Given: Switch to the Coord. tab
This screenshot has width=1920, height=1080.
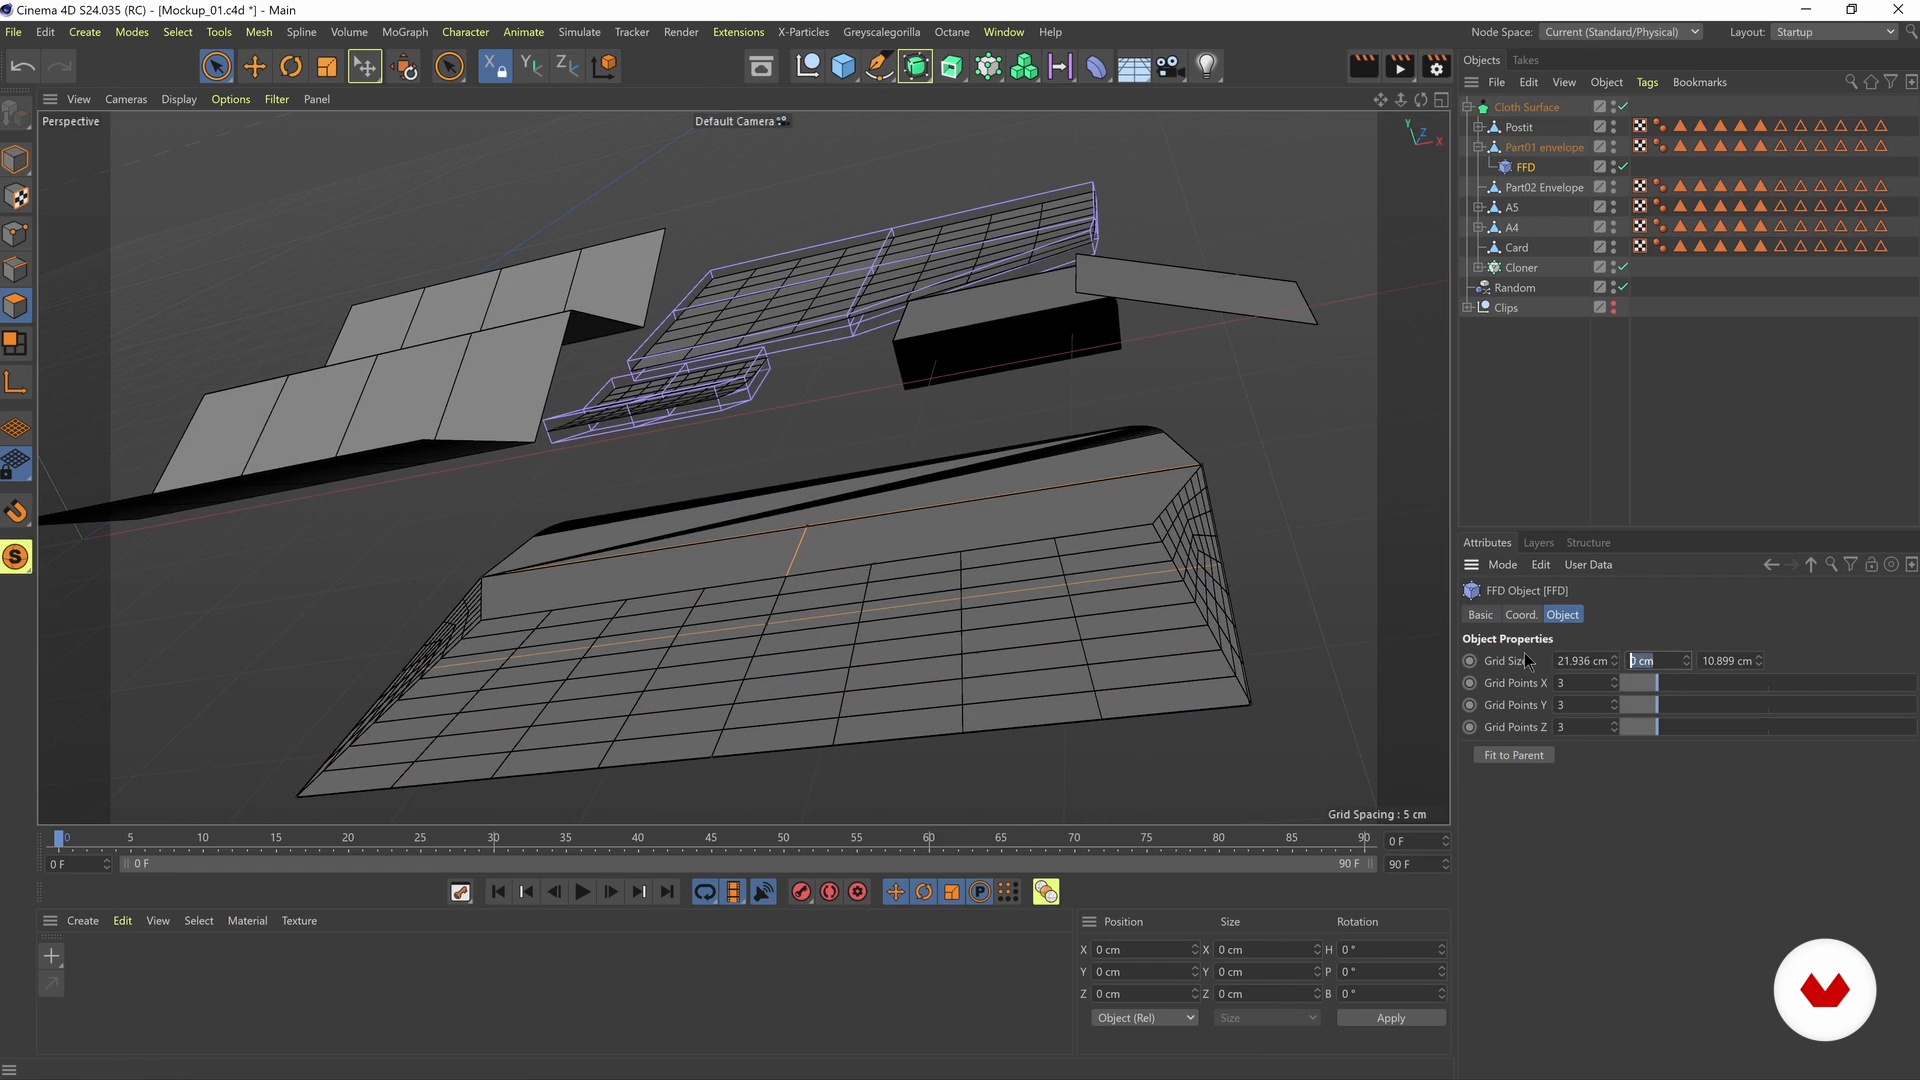Looking at the screenshot, I should pos(1520,615).
